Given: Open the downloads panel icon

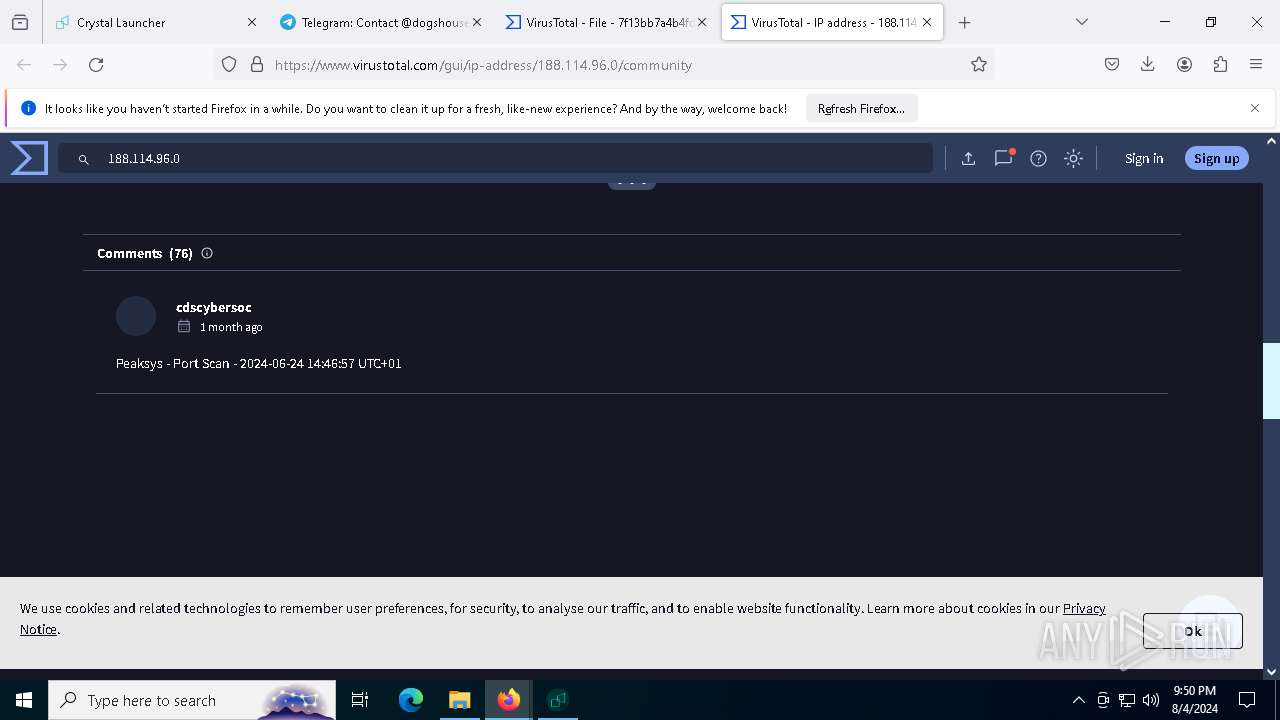Looking at the screenshot, I should click(1148, 64).
